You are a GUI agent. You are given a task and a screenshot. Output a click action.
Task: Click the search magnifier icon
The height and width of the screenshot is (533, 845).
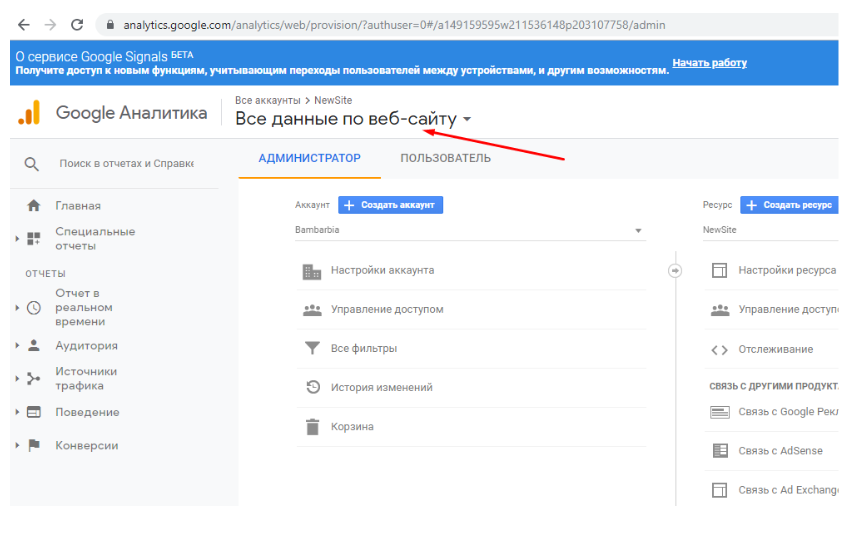click(x=32, y=164)
